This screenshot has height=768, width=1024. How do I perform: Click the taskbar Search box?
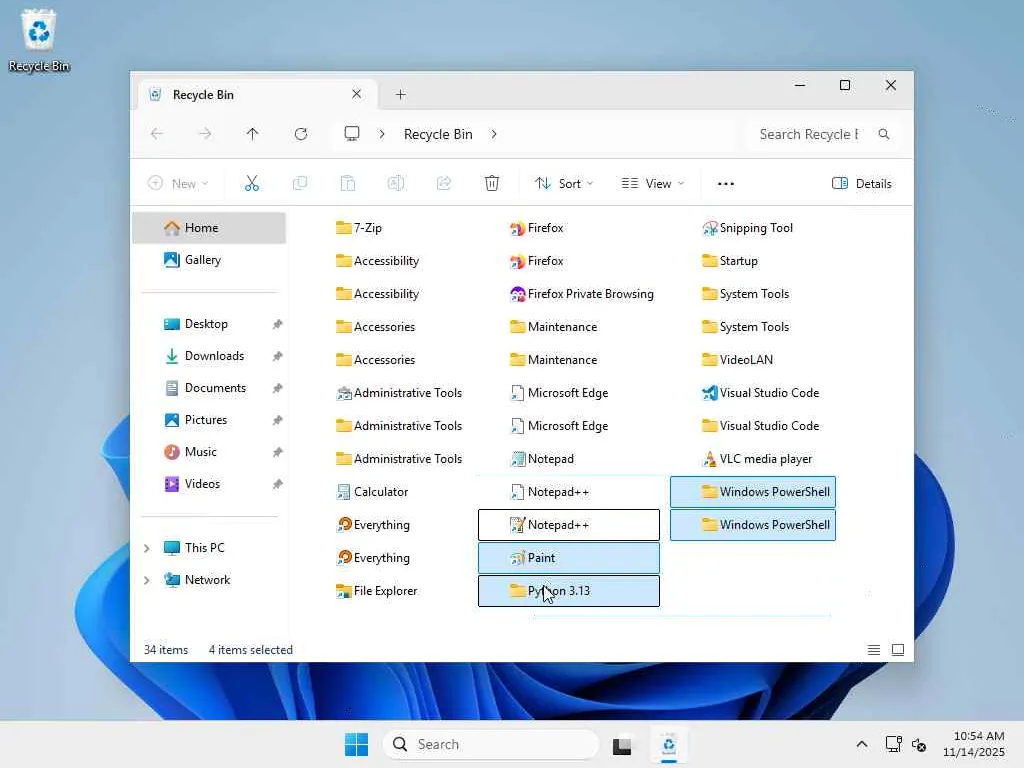(491, 744)
